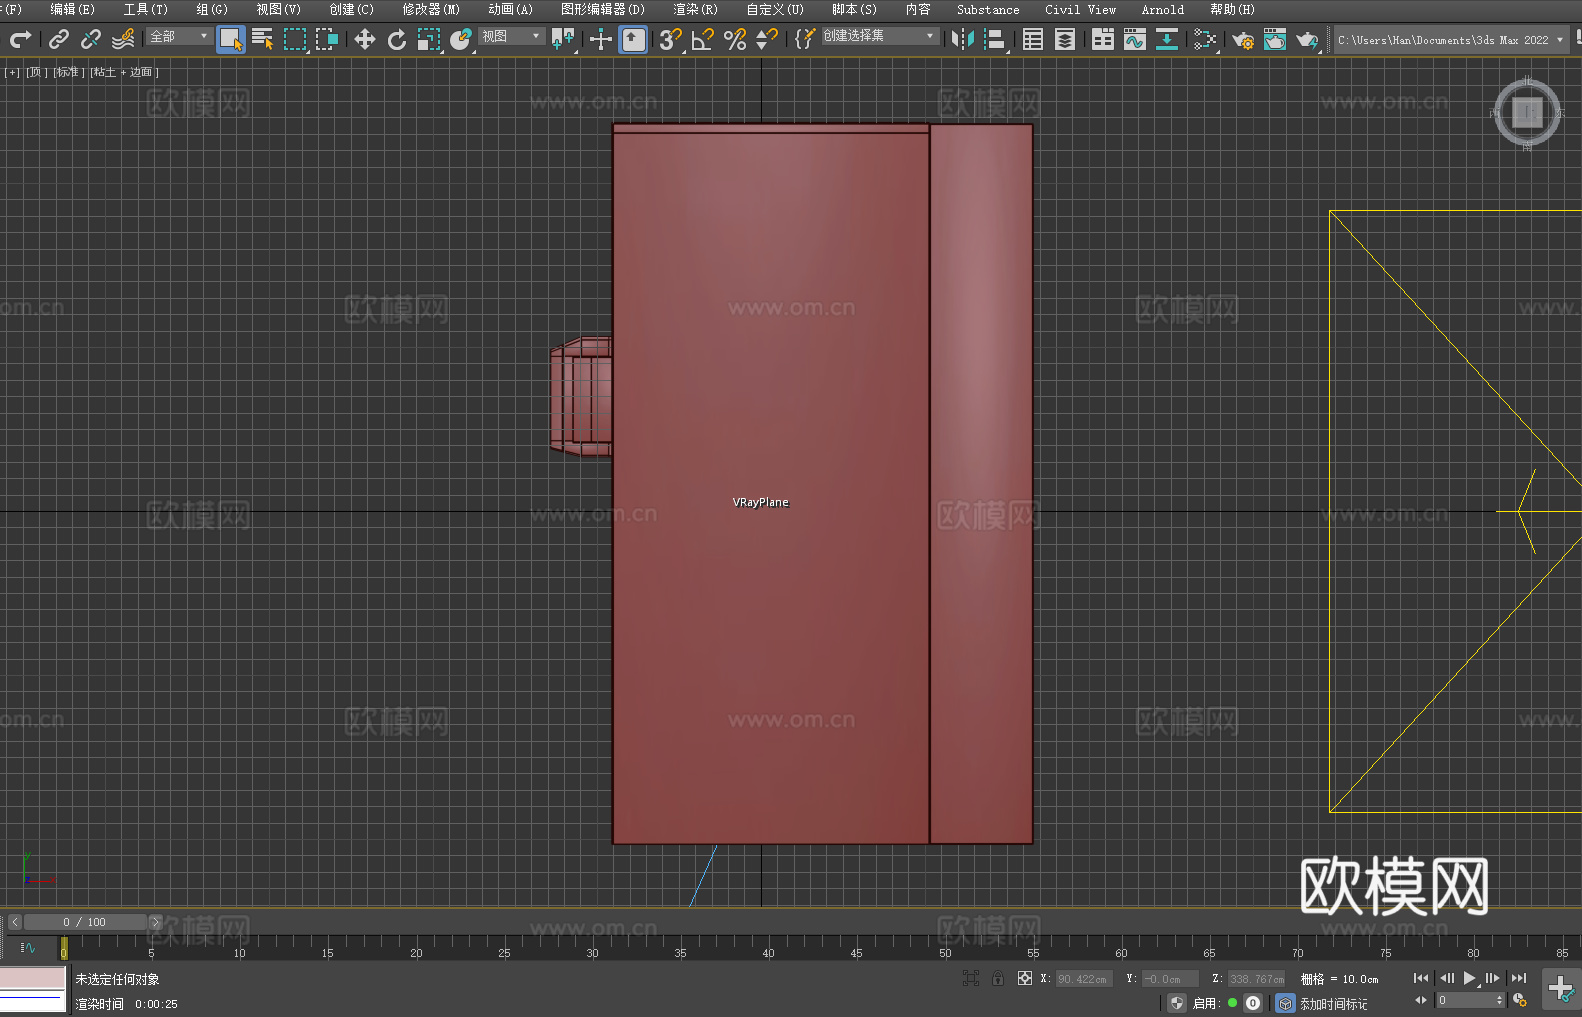Select the Move tool in the toolbar
Viewport: 1582px width, 1017px height.
pos(365,40)
